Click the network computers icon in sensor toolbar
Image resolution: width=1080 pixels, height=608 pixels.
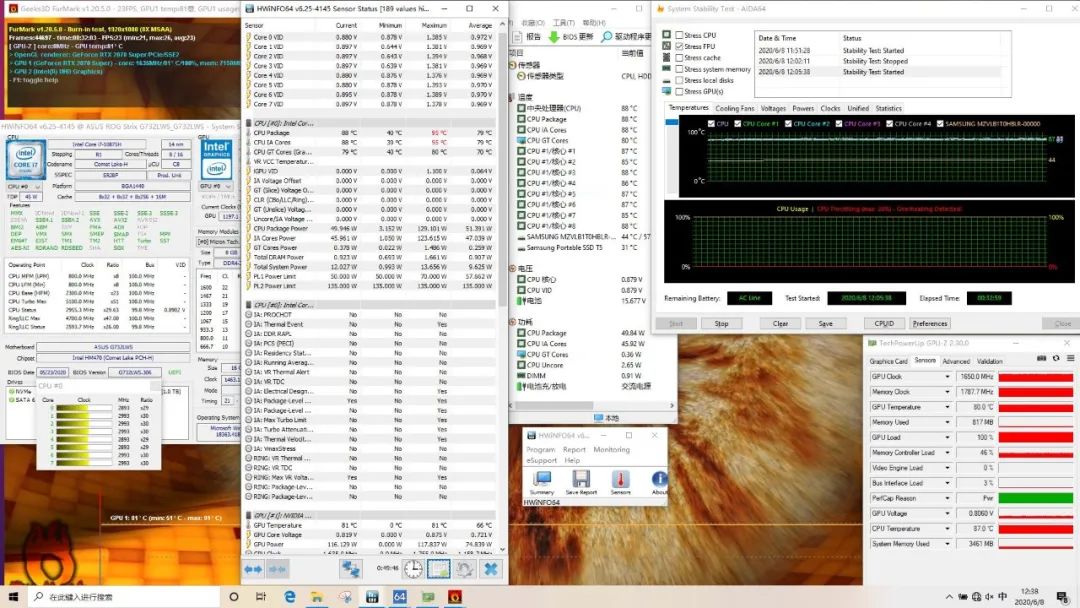(351, 569)
